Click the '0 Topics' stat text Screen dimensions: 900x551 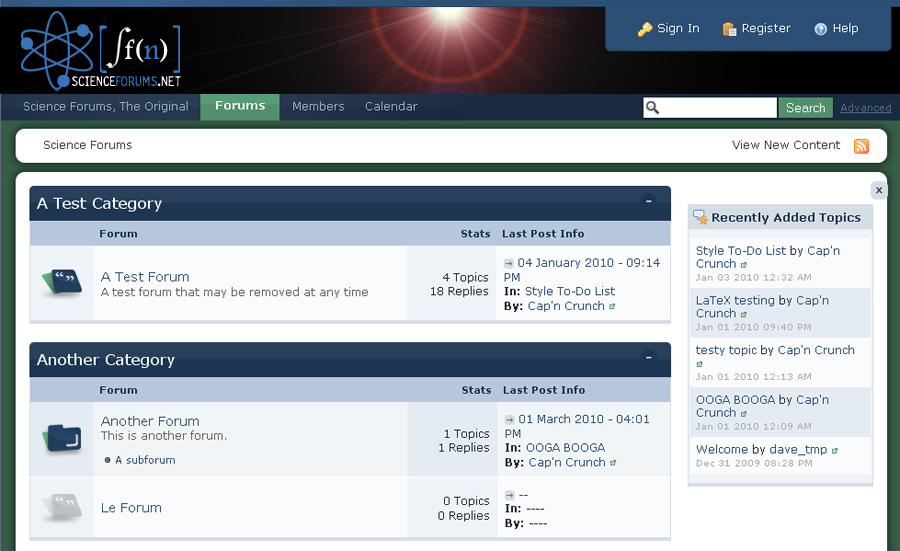466,502
